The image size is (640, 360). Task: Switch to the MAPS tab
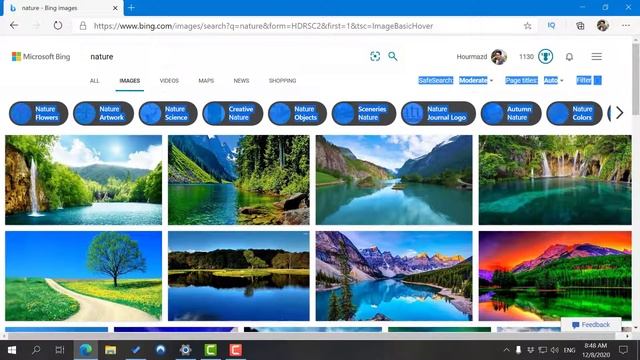pyautogui.click(x=206, y=81)
